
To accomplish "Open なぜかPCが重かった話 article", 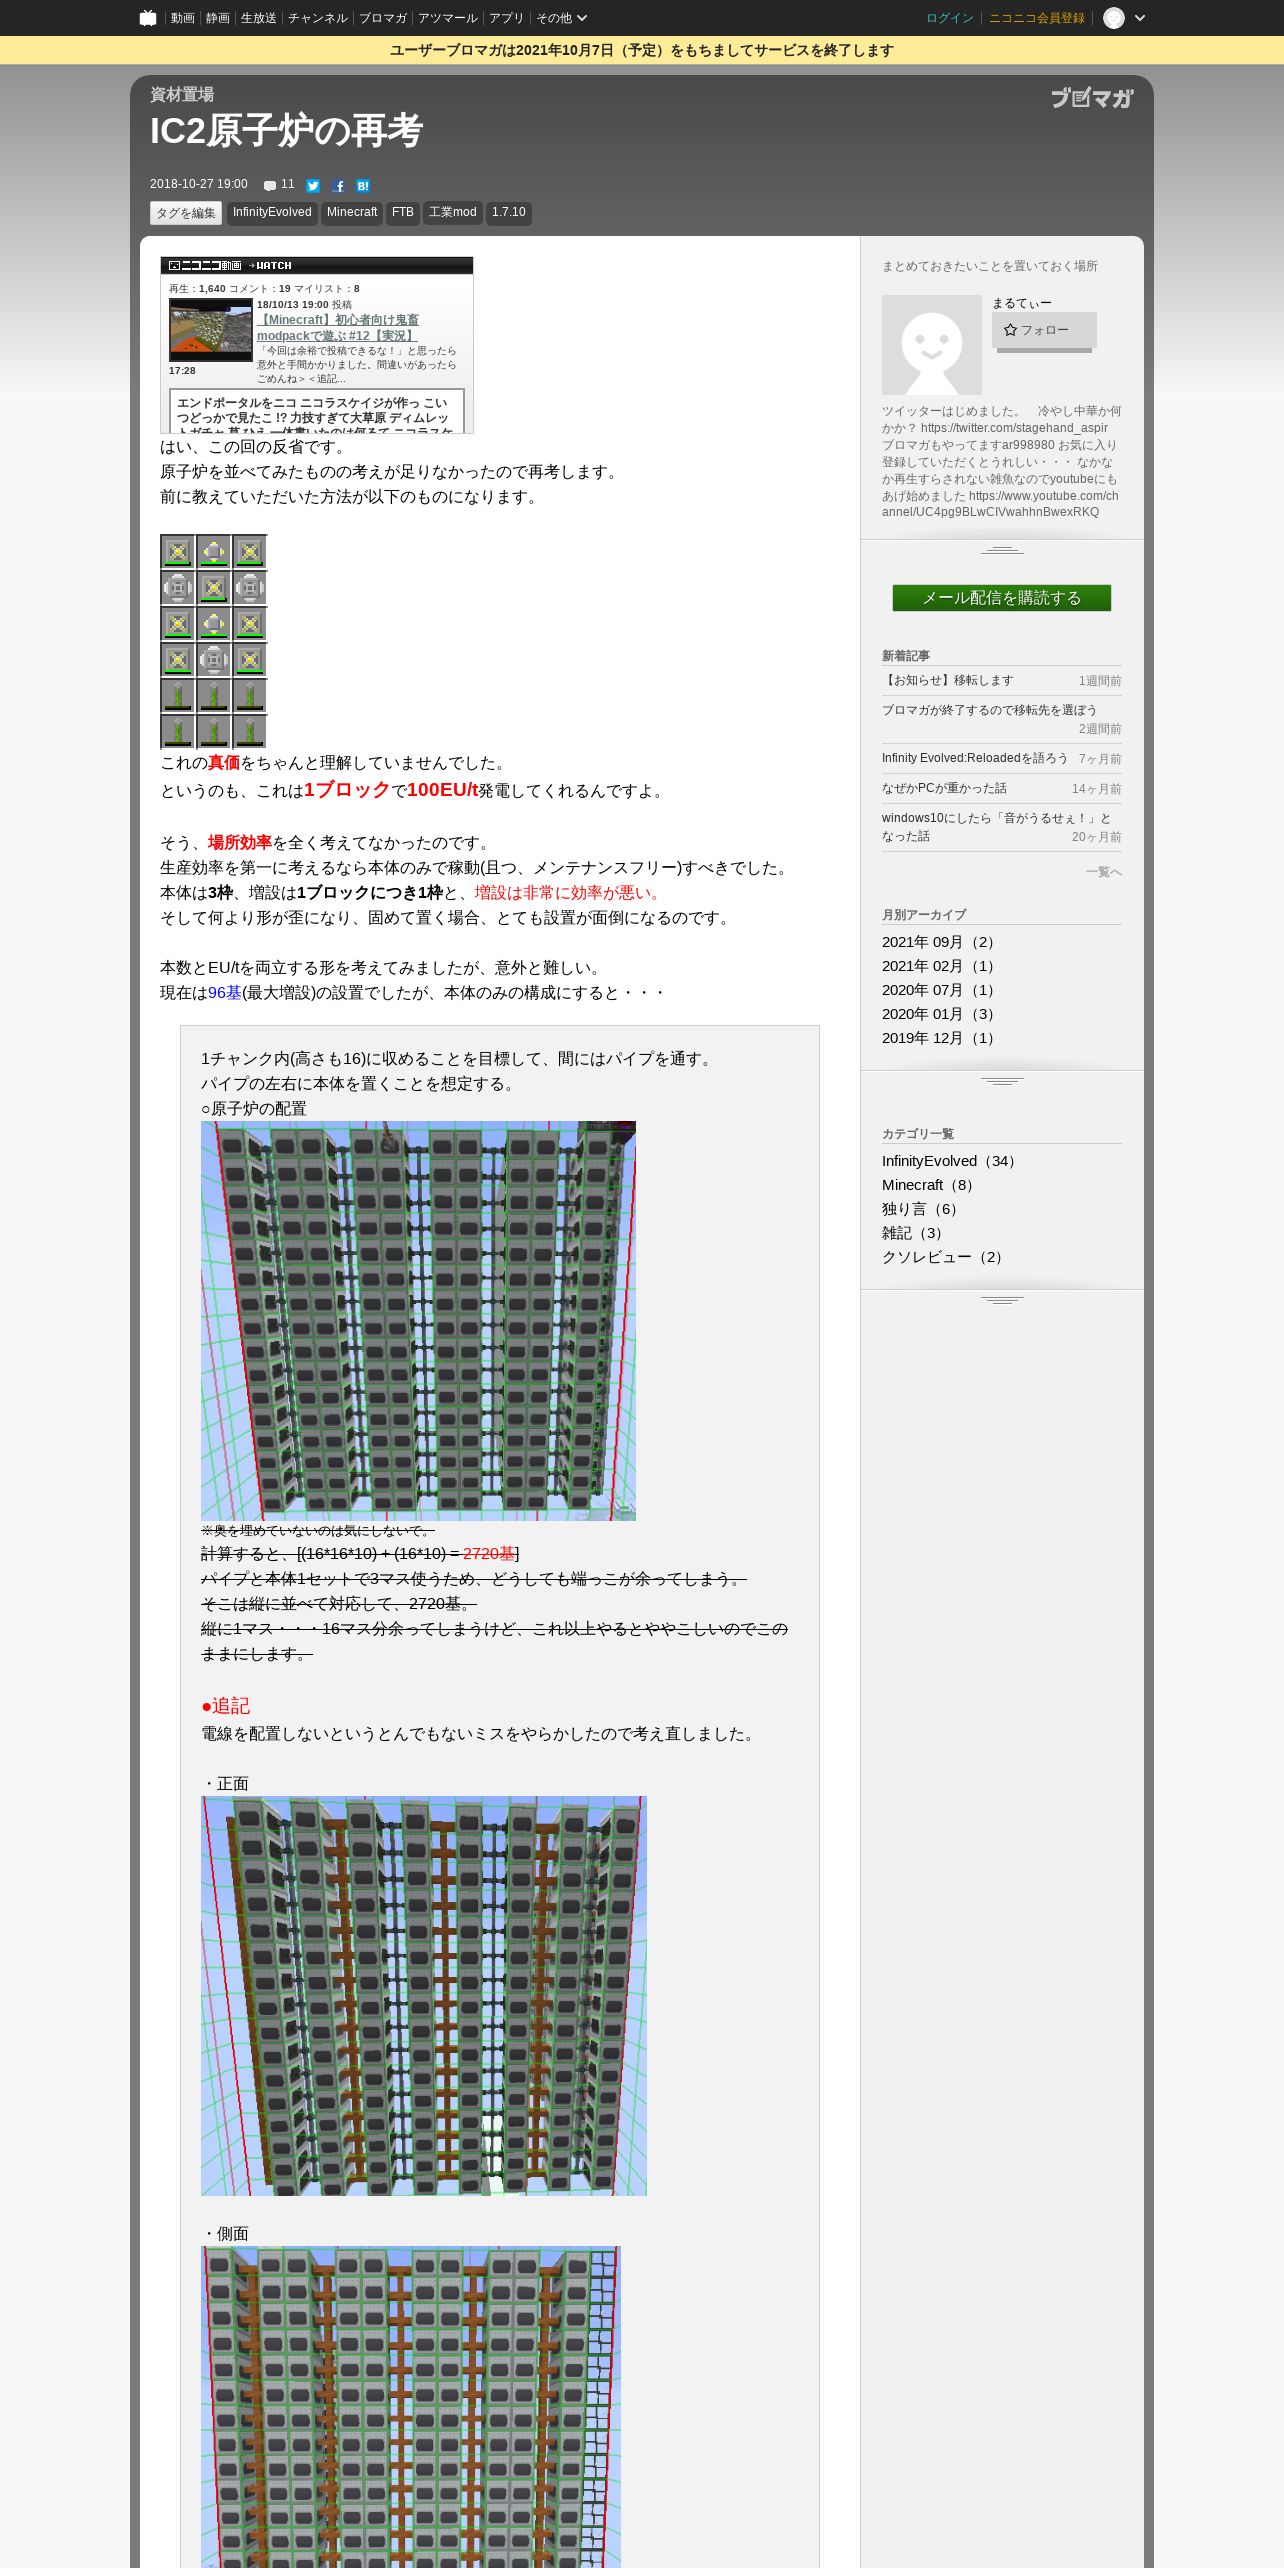I will tap(944, 788).
